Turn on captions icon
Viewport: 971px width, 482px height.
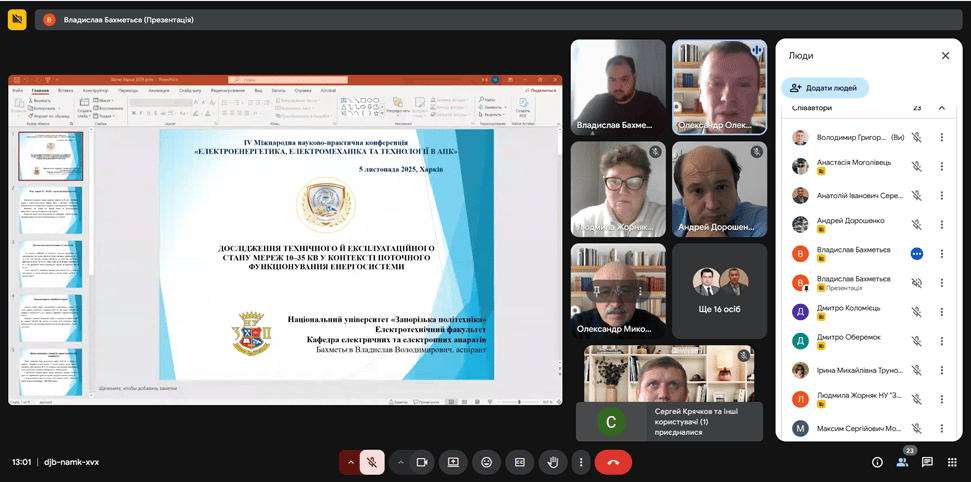pyautogui.click(x=518, y=462)
